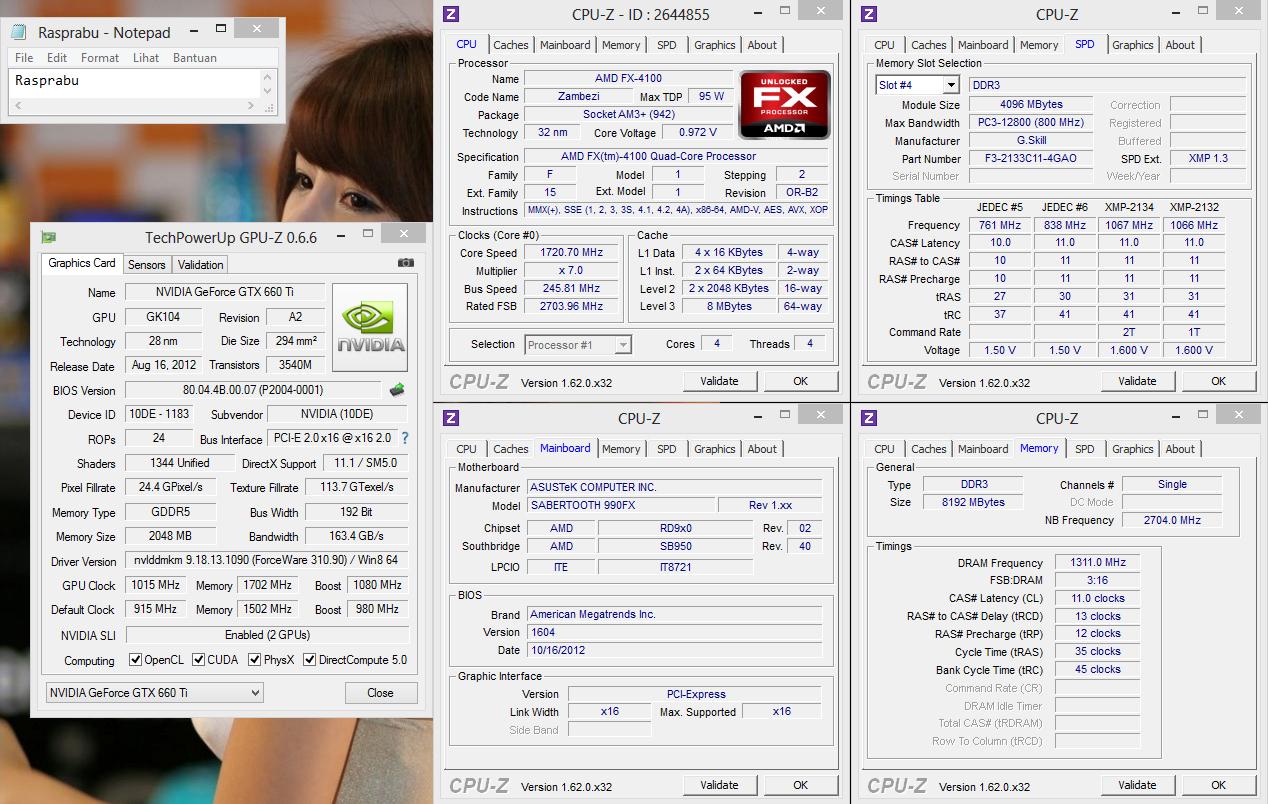Image resolution: width=1268 pixels, height=804 pixels.
Task: Click the Z title icon of the CPU-Z Mainboard window
Action: [451, 418]
